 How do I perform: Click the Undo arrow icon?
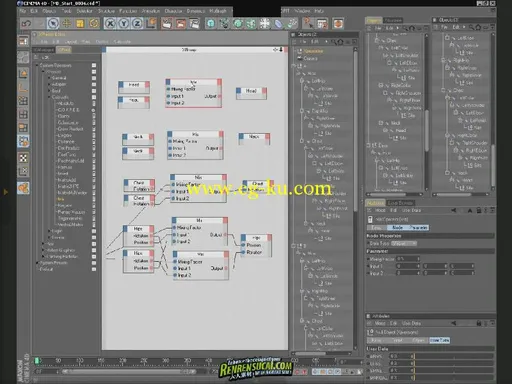click(26, 23)
